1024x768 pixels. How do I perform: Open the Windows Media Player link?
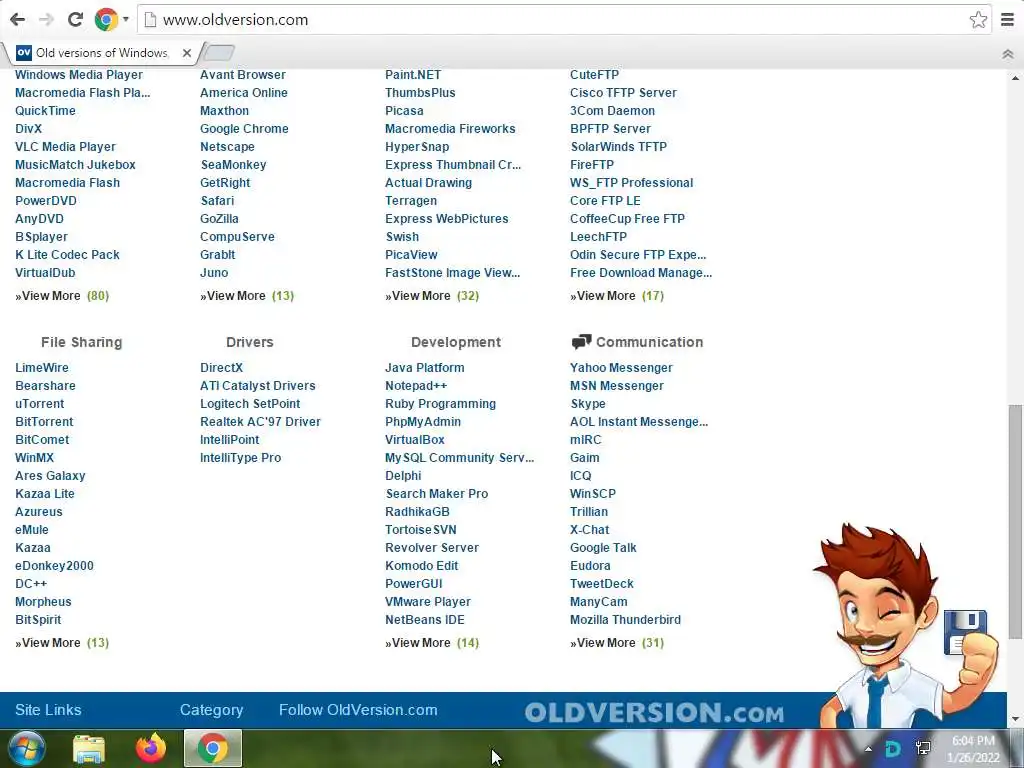pyautogui.click(x=78, y=74)
